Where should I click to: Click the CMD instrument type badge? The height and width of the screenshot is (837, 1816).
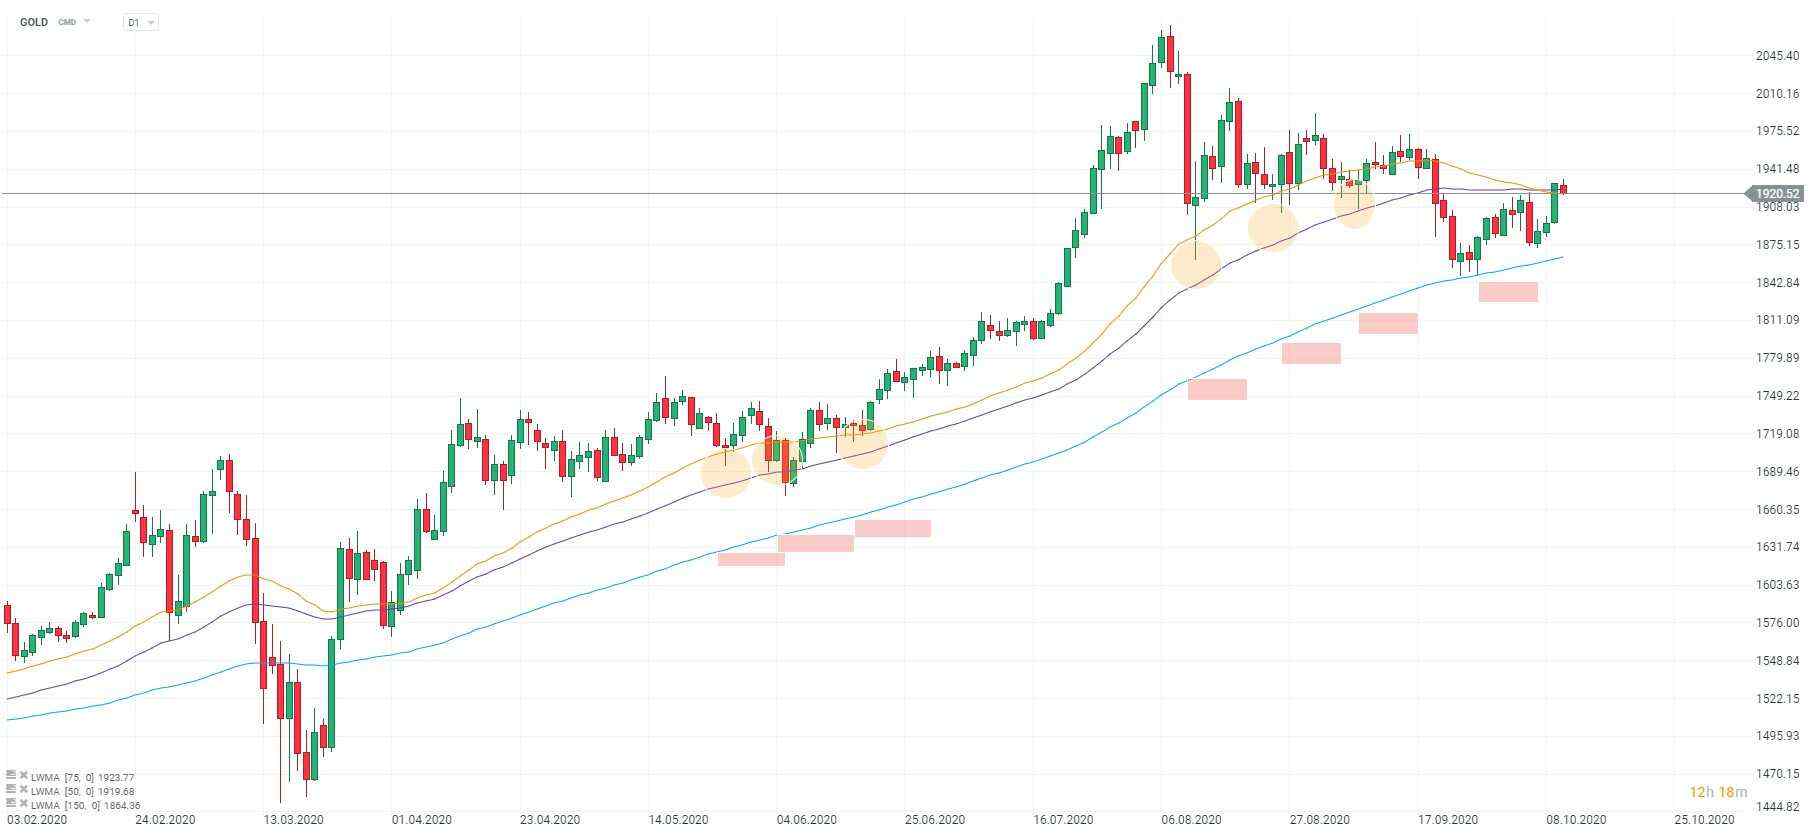click(67, 22)
